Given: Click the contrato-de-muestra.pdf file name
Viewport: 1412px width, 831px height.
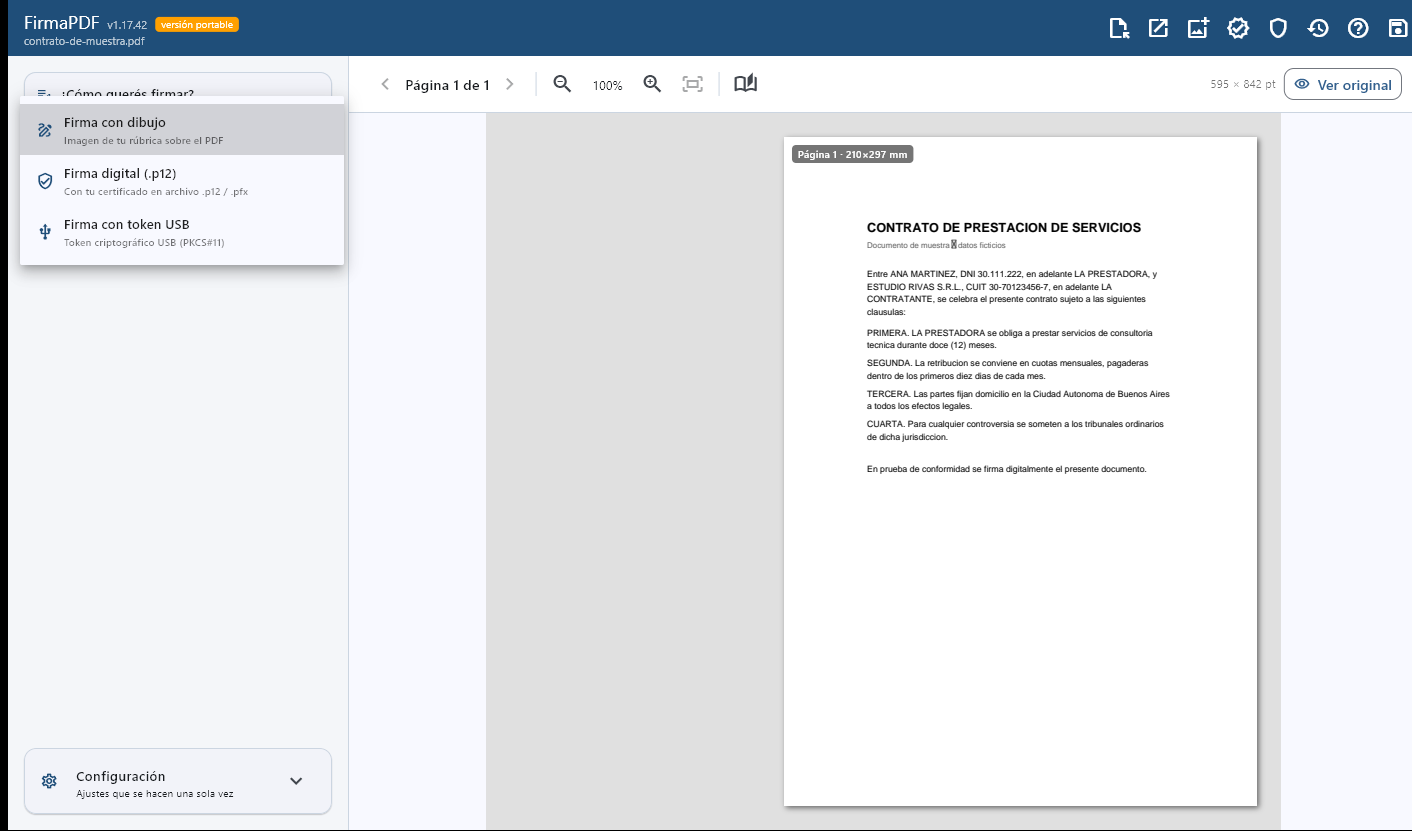Looking at the screenshot, I should click(x=84, y=42).
